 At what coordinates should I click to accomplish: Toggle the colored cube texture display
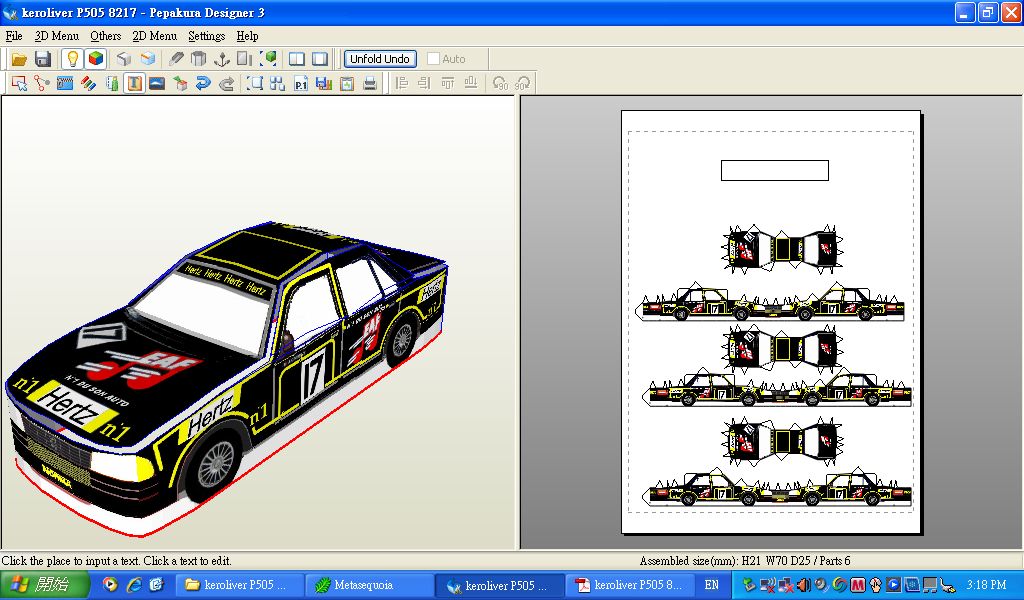coord(96,59)
